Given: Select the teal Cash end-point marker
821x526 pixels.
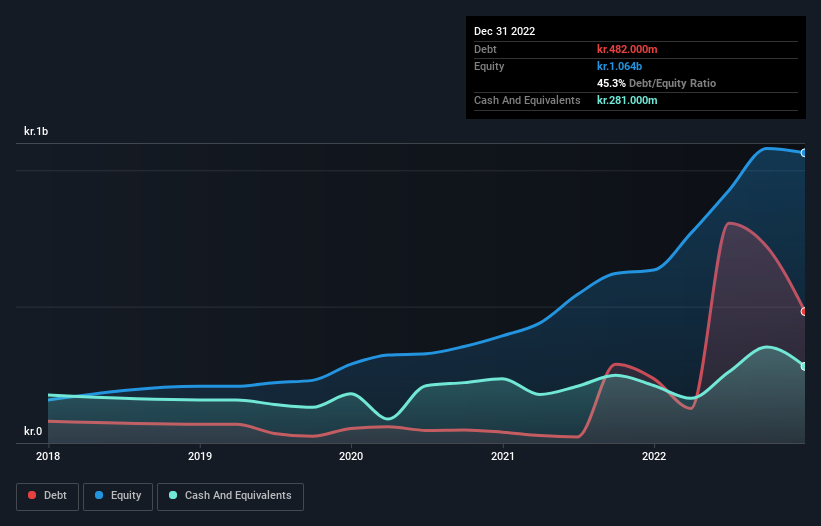Looking at the screenshot, I should [804, 366].
